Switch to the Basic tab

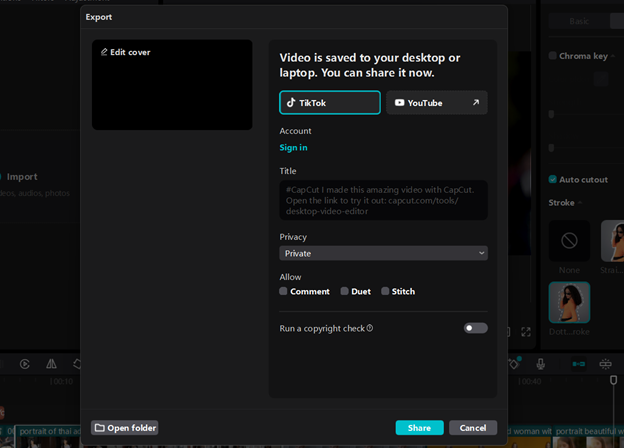coord(579,21)
